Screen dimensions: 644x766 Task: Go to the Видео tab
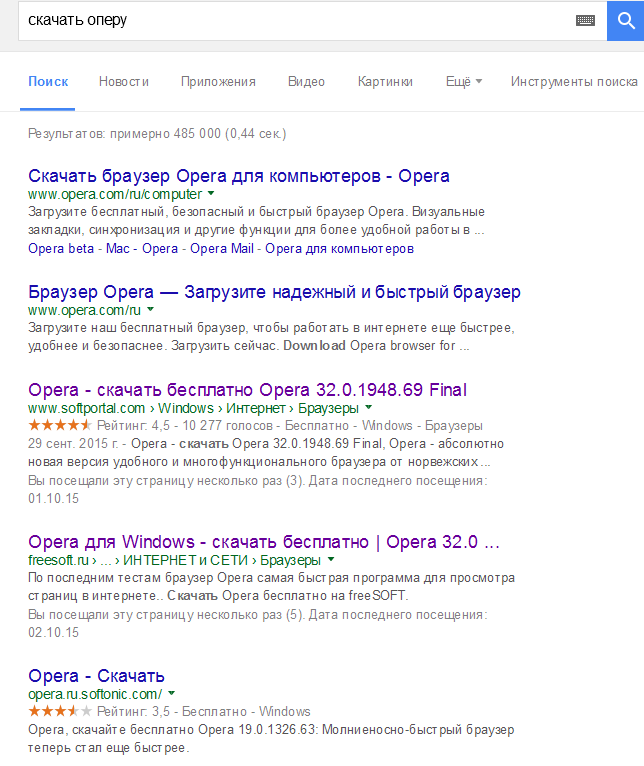(x=306, y=82)
